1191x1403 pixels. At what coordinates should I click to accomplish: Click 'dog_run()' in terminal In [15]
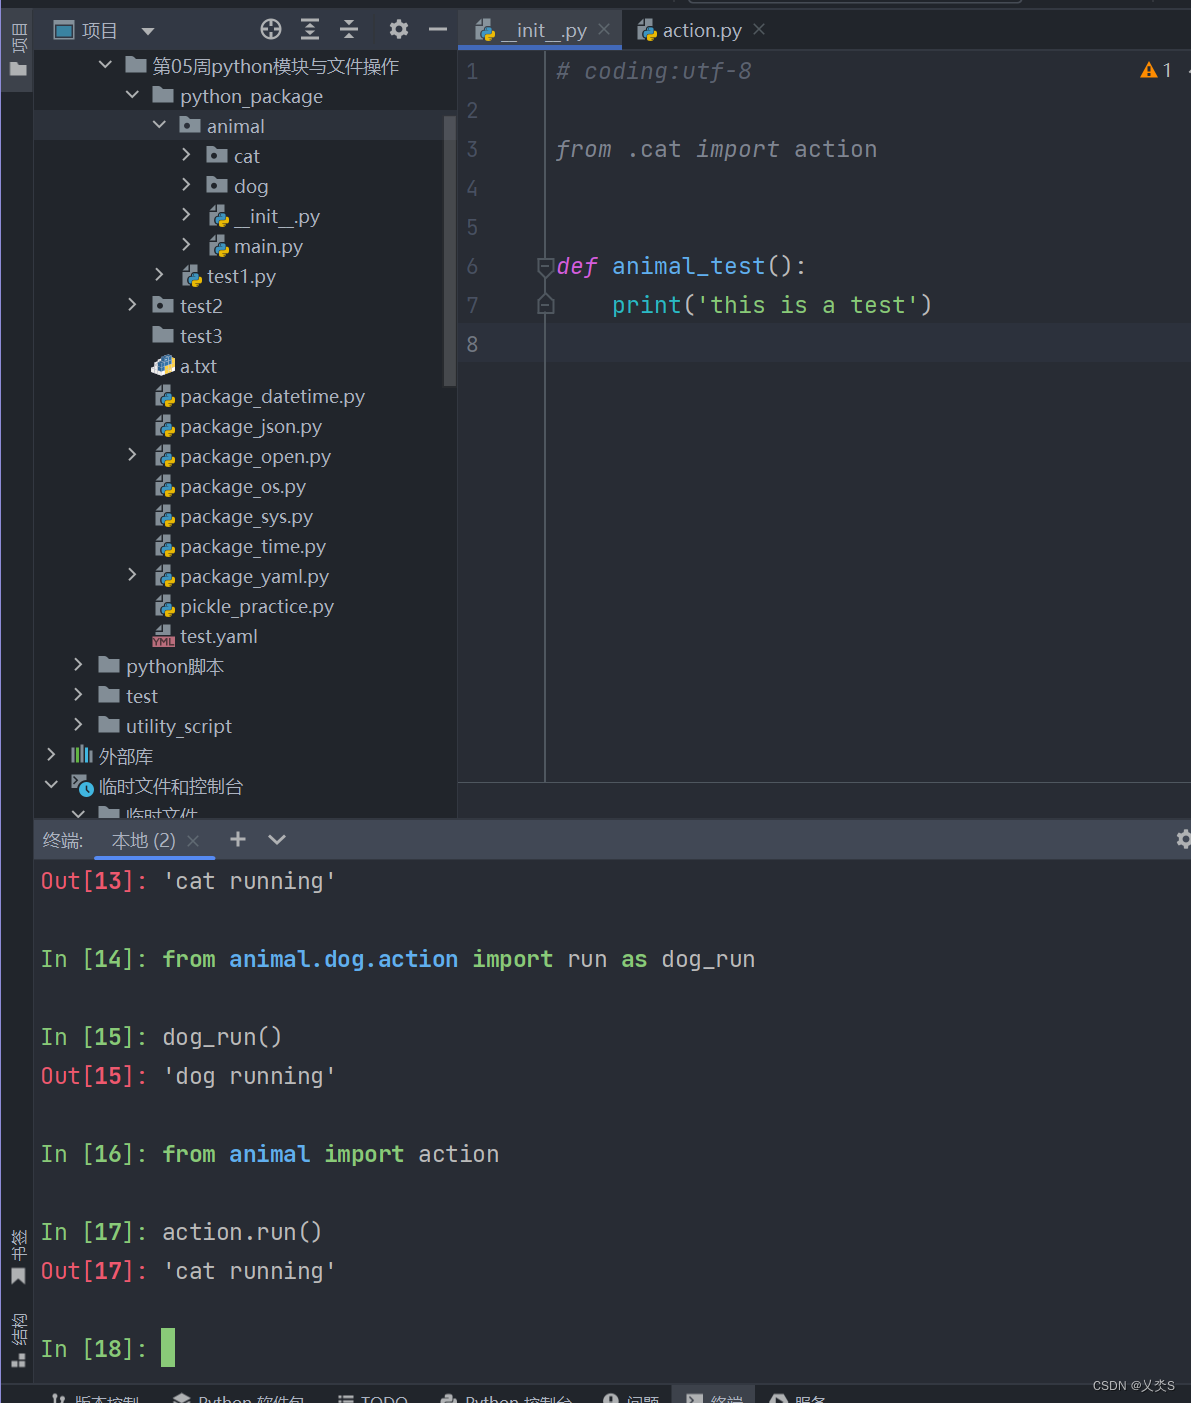pyautogui.click(x=222, y=1037)
